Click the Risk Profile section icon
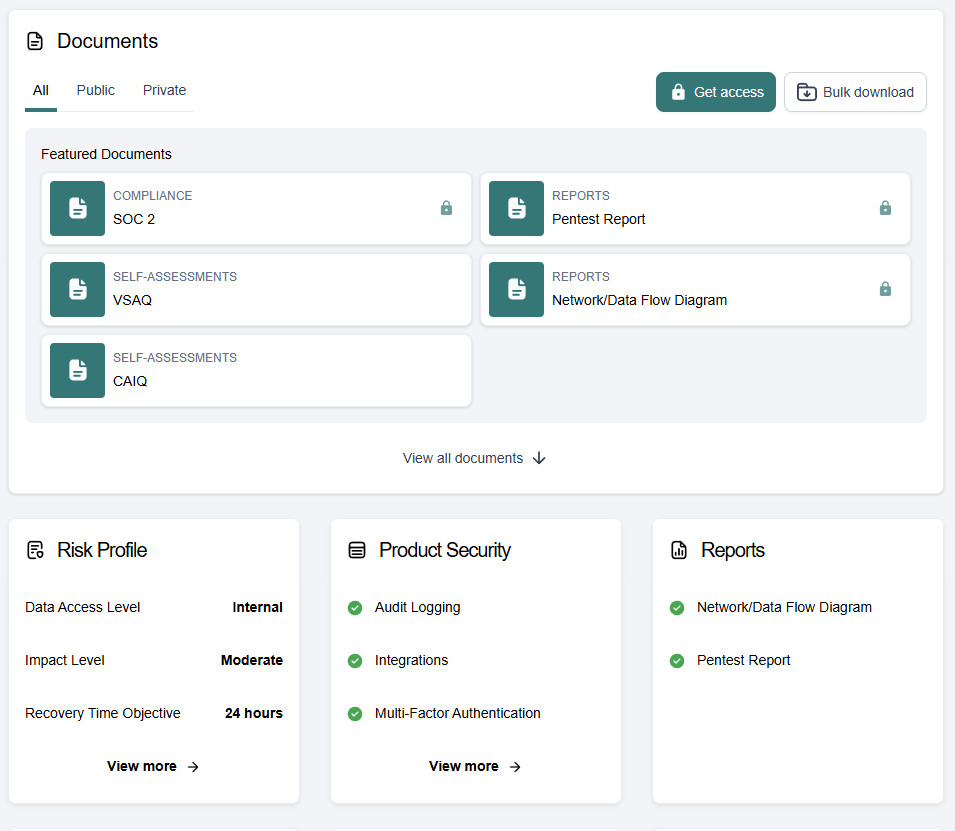 pyautogui.click(x=36, y=550)
